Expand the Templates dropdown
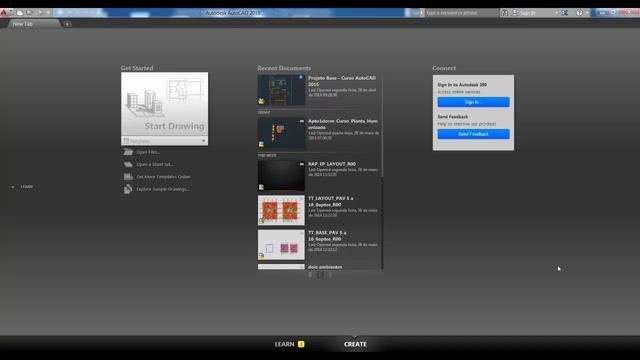This screenshot has width=640, height=360. coord(164,141)
